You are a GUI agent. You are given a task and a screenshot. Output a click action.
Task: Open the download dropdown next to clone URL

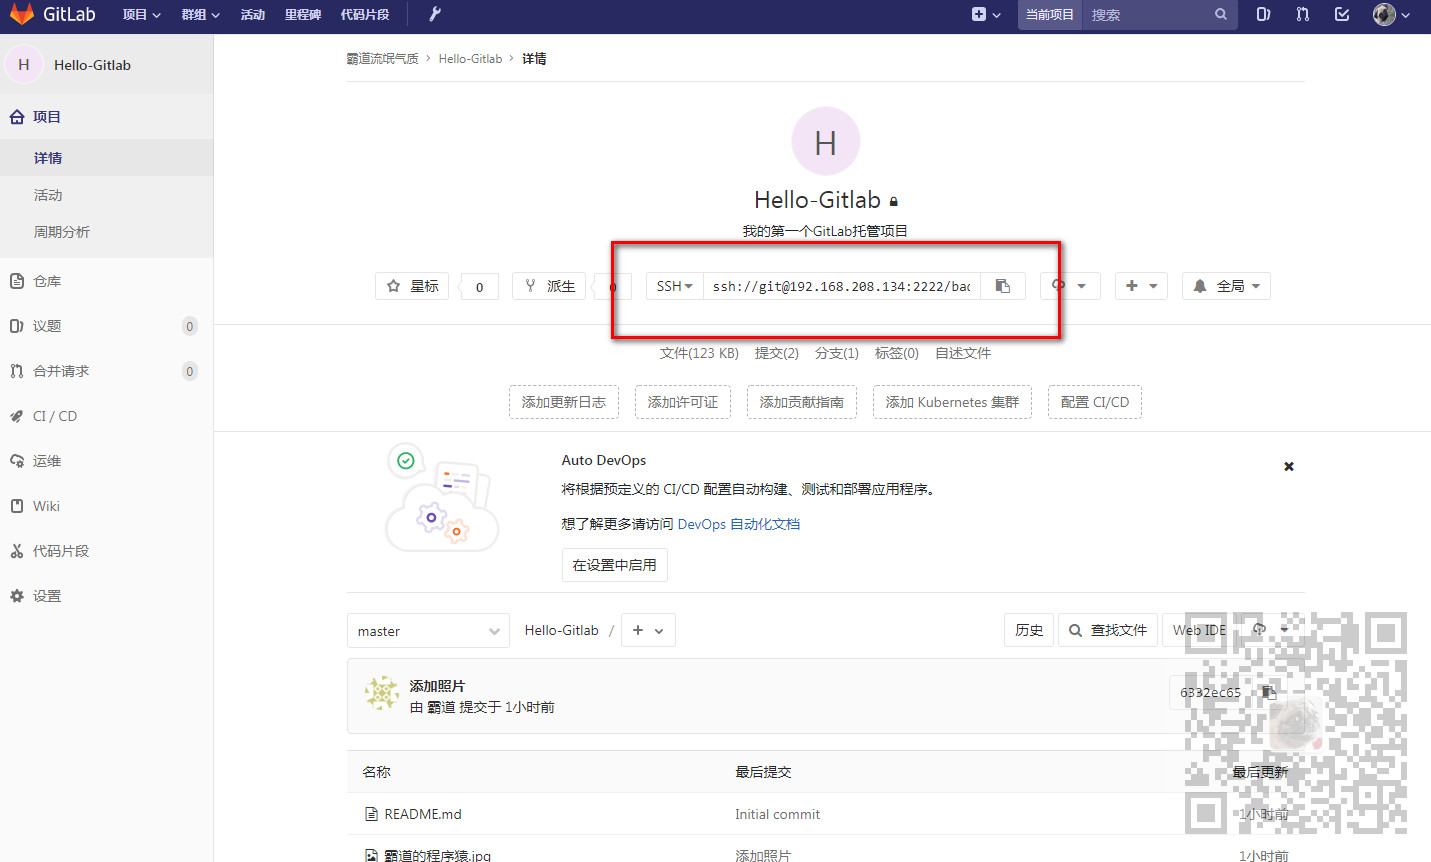tap(1070, 286)
